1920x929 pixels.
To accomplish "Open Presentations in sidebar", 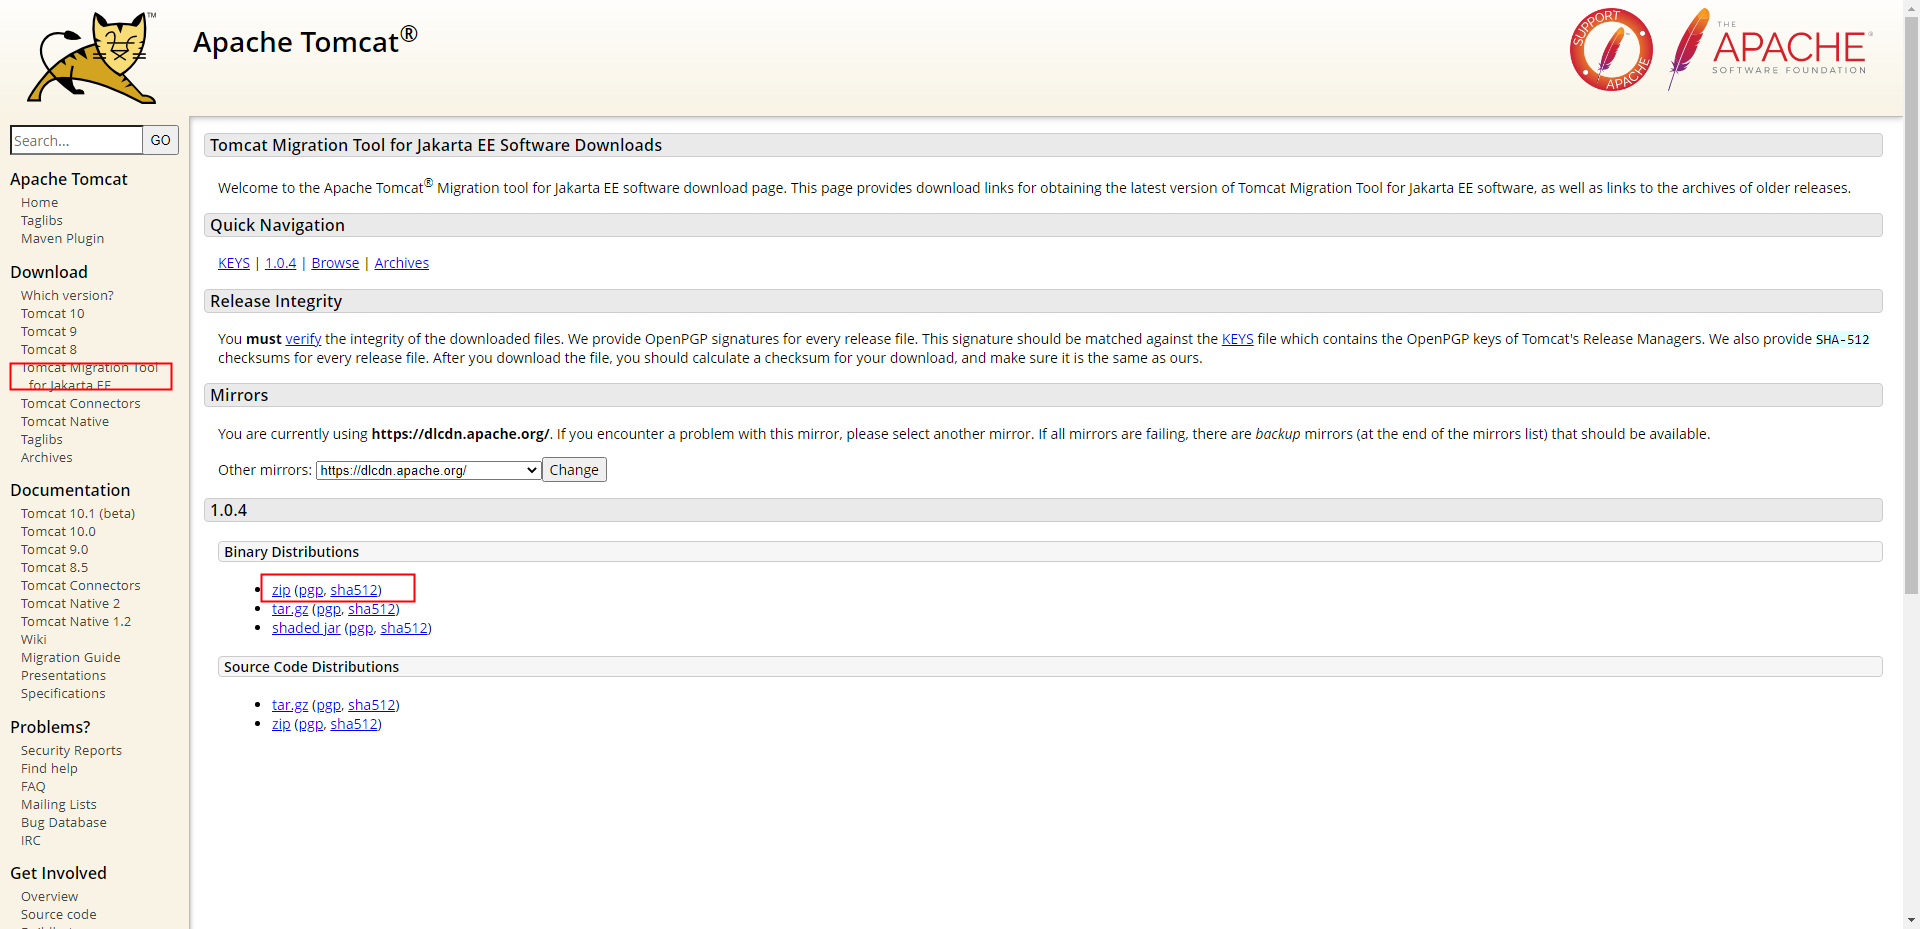I will (64, 675).
